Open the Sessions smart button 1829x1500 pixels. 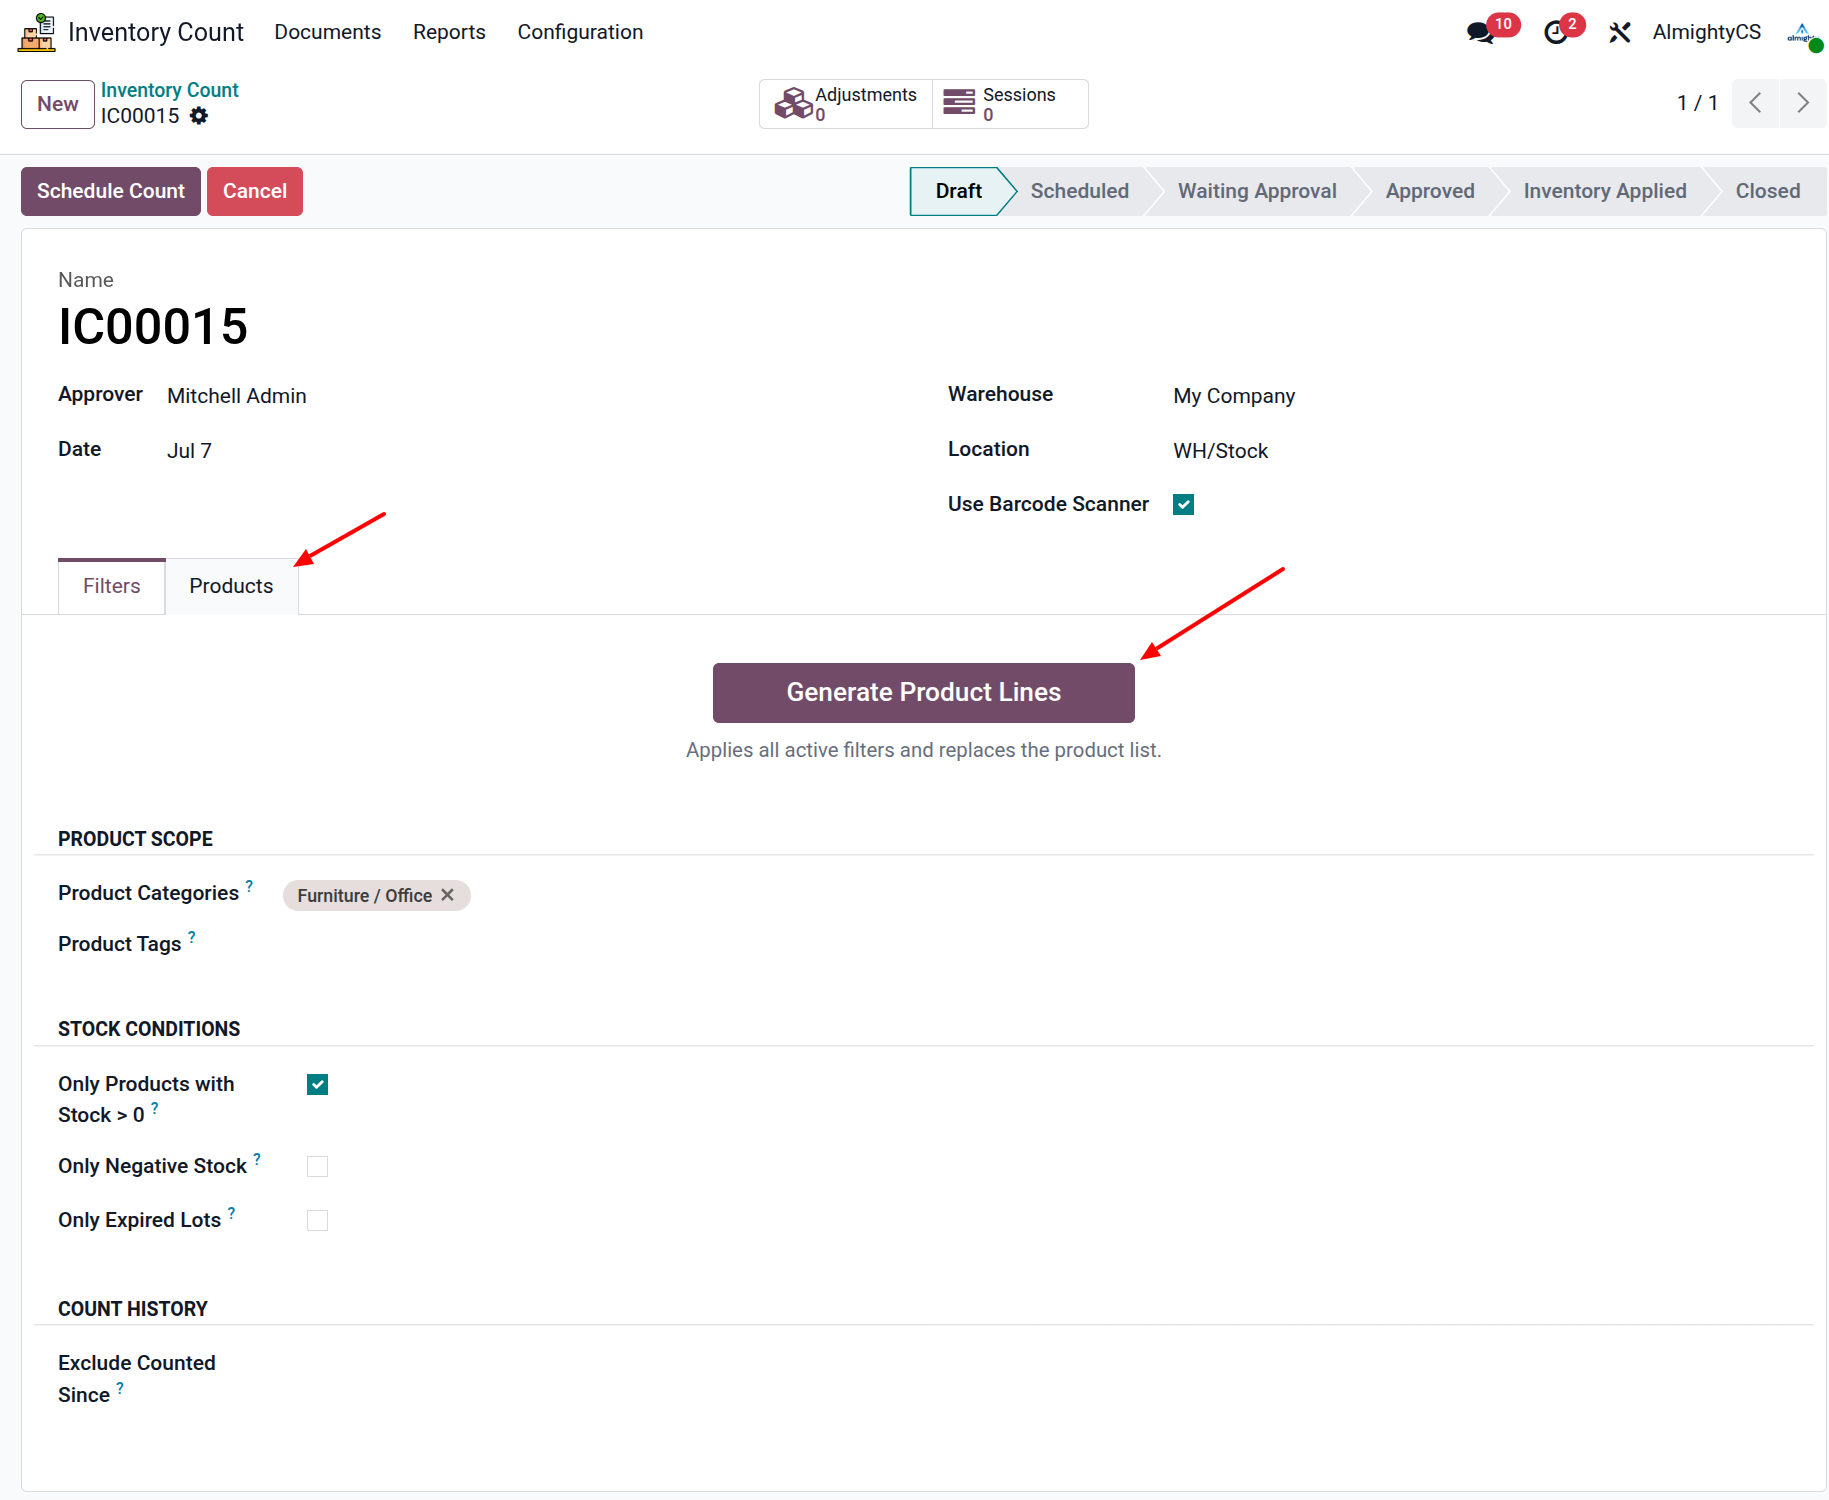[1010, 104]
